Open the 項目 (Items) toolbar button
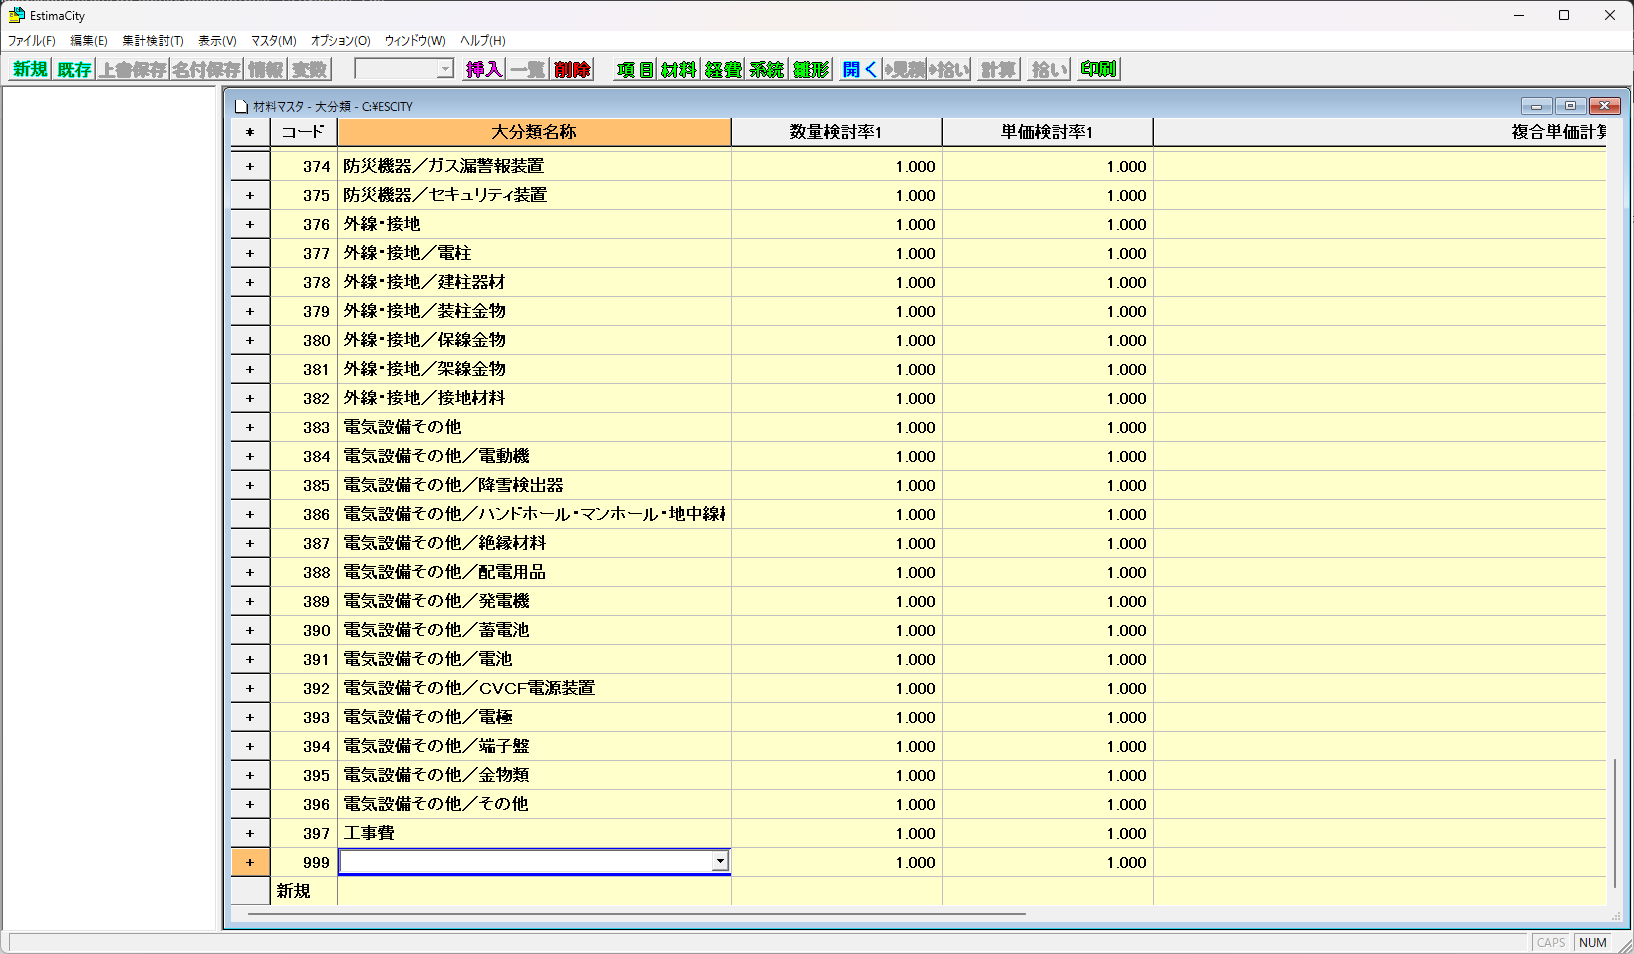The width and height of the screenshot is (1634, 954). pos(635,69)
